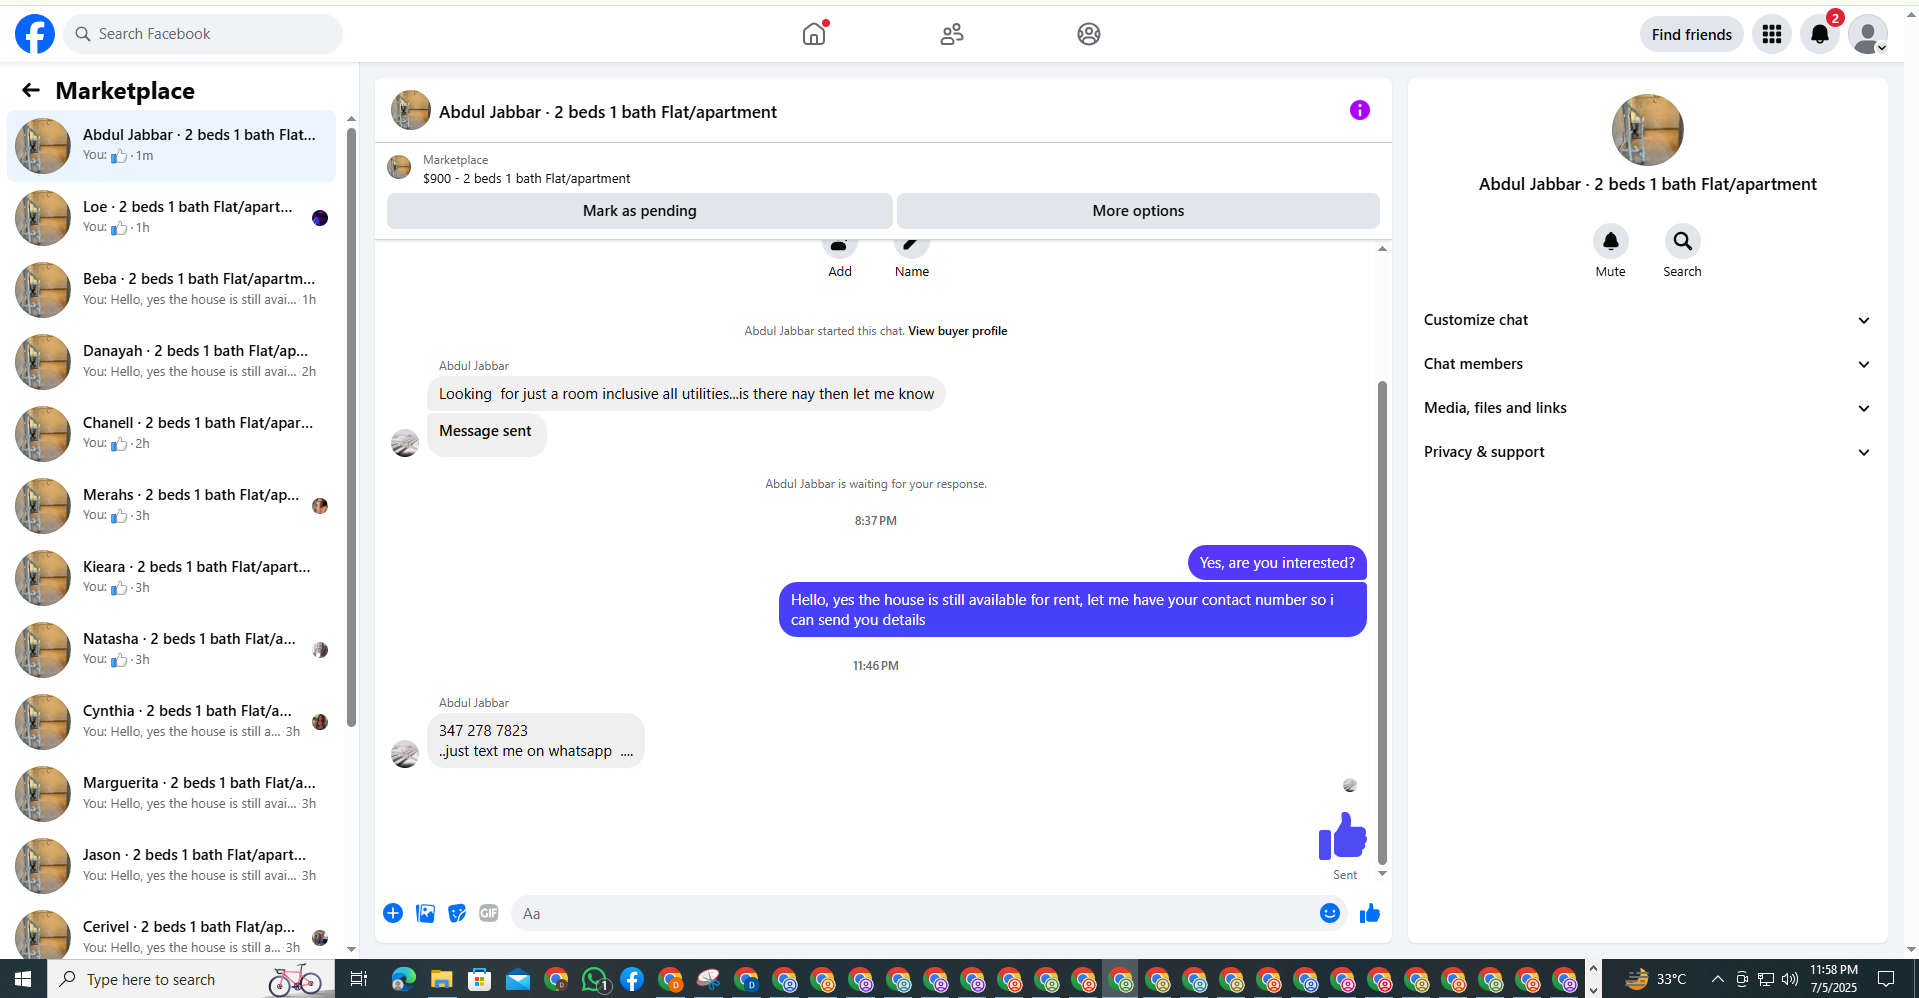Mute the chat via bell icon
The image size is (1919, 998).
1611,241
